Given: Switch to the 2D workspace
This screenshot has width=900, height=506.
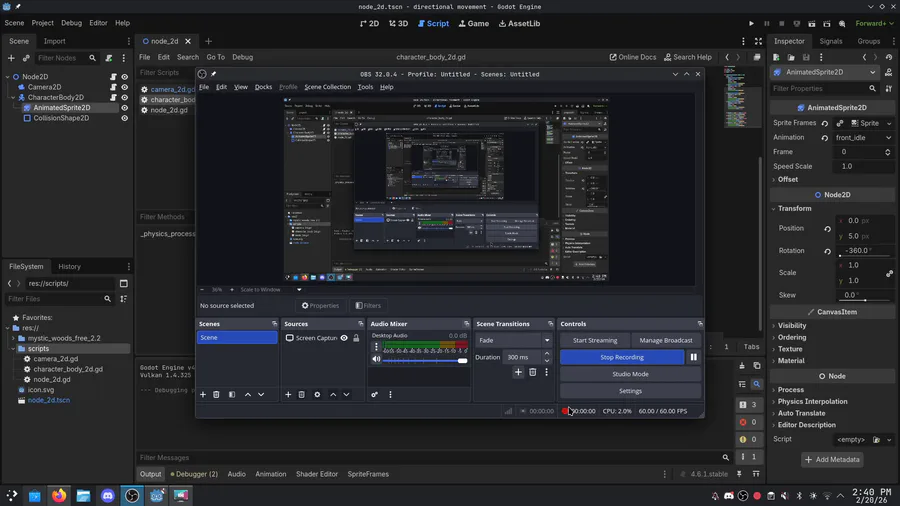Looking at the screenshot, I should pyautogui.click(x=369, y=24).
